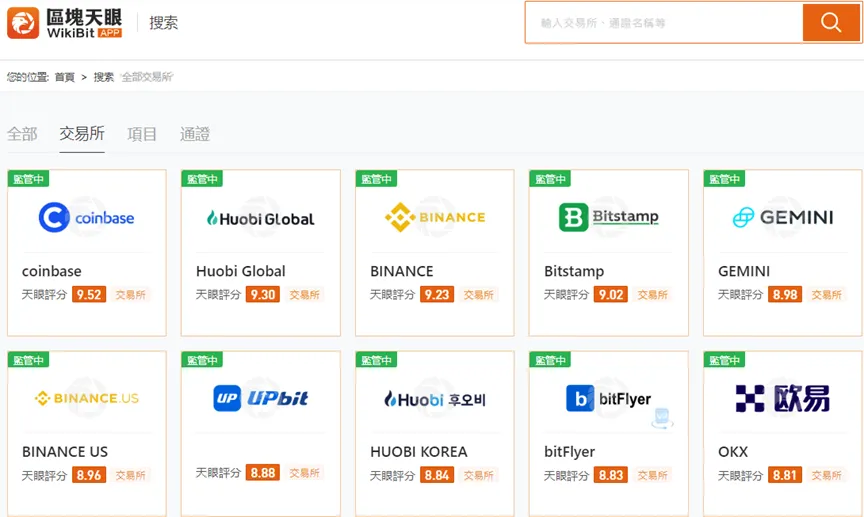
Task: Click the 交易所 tag on Huobi Global card
Action: [305, 295]
